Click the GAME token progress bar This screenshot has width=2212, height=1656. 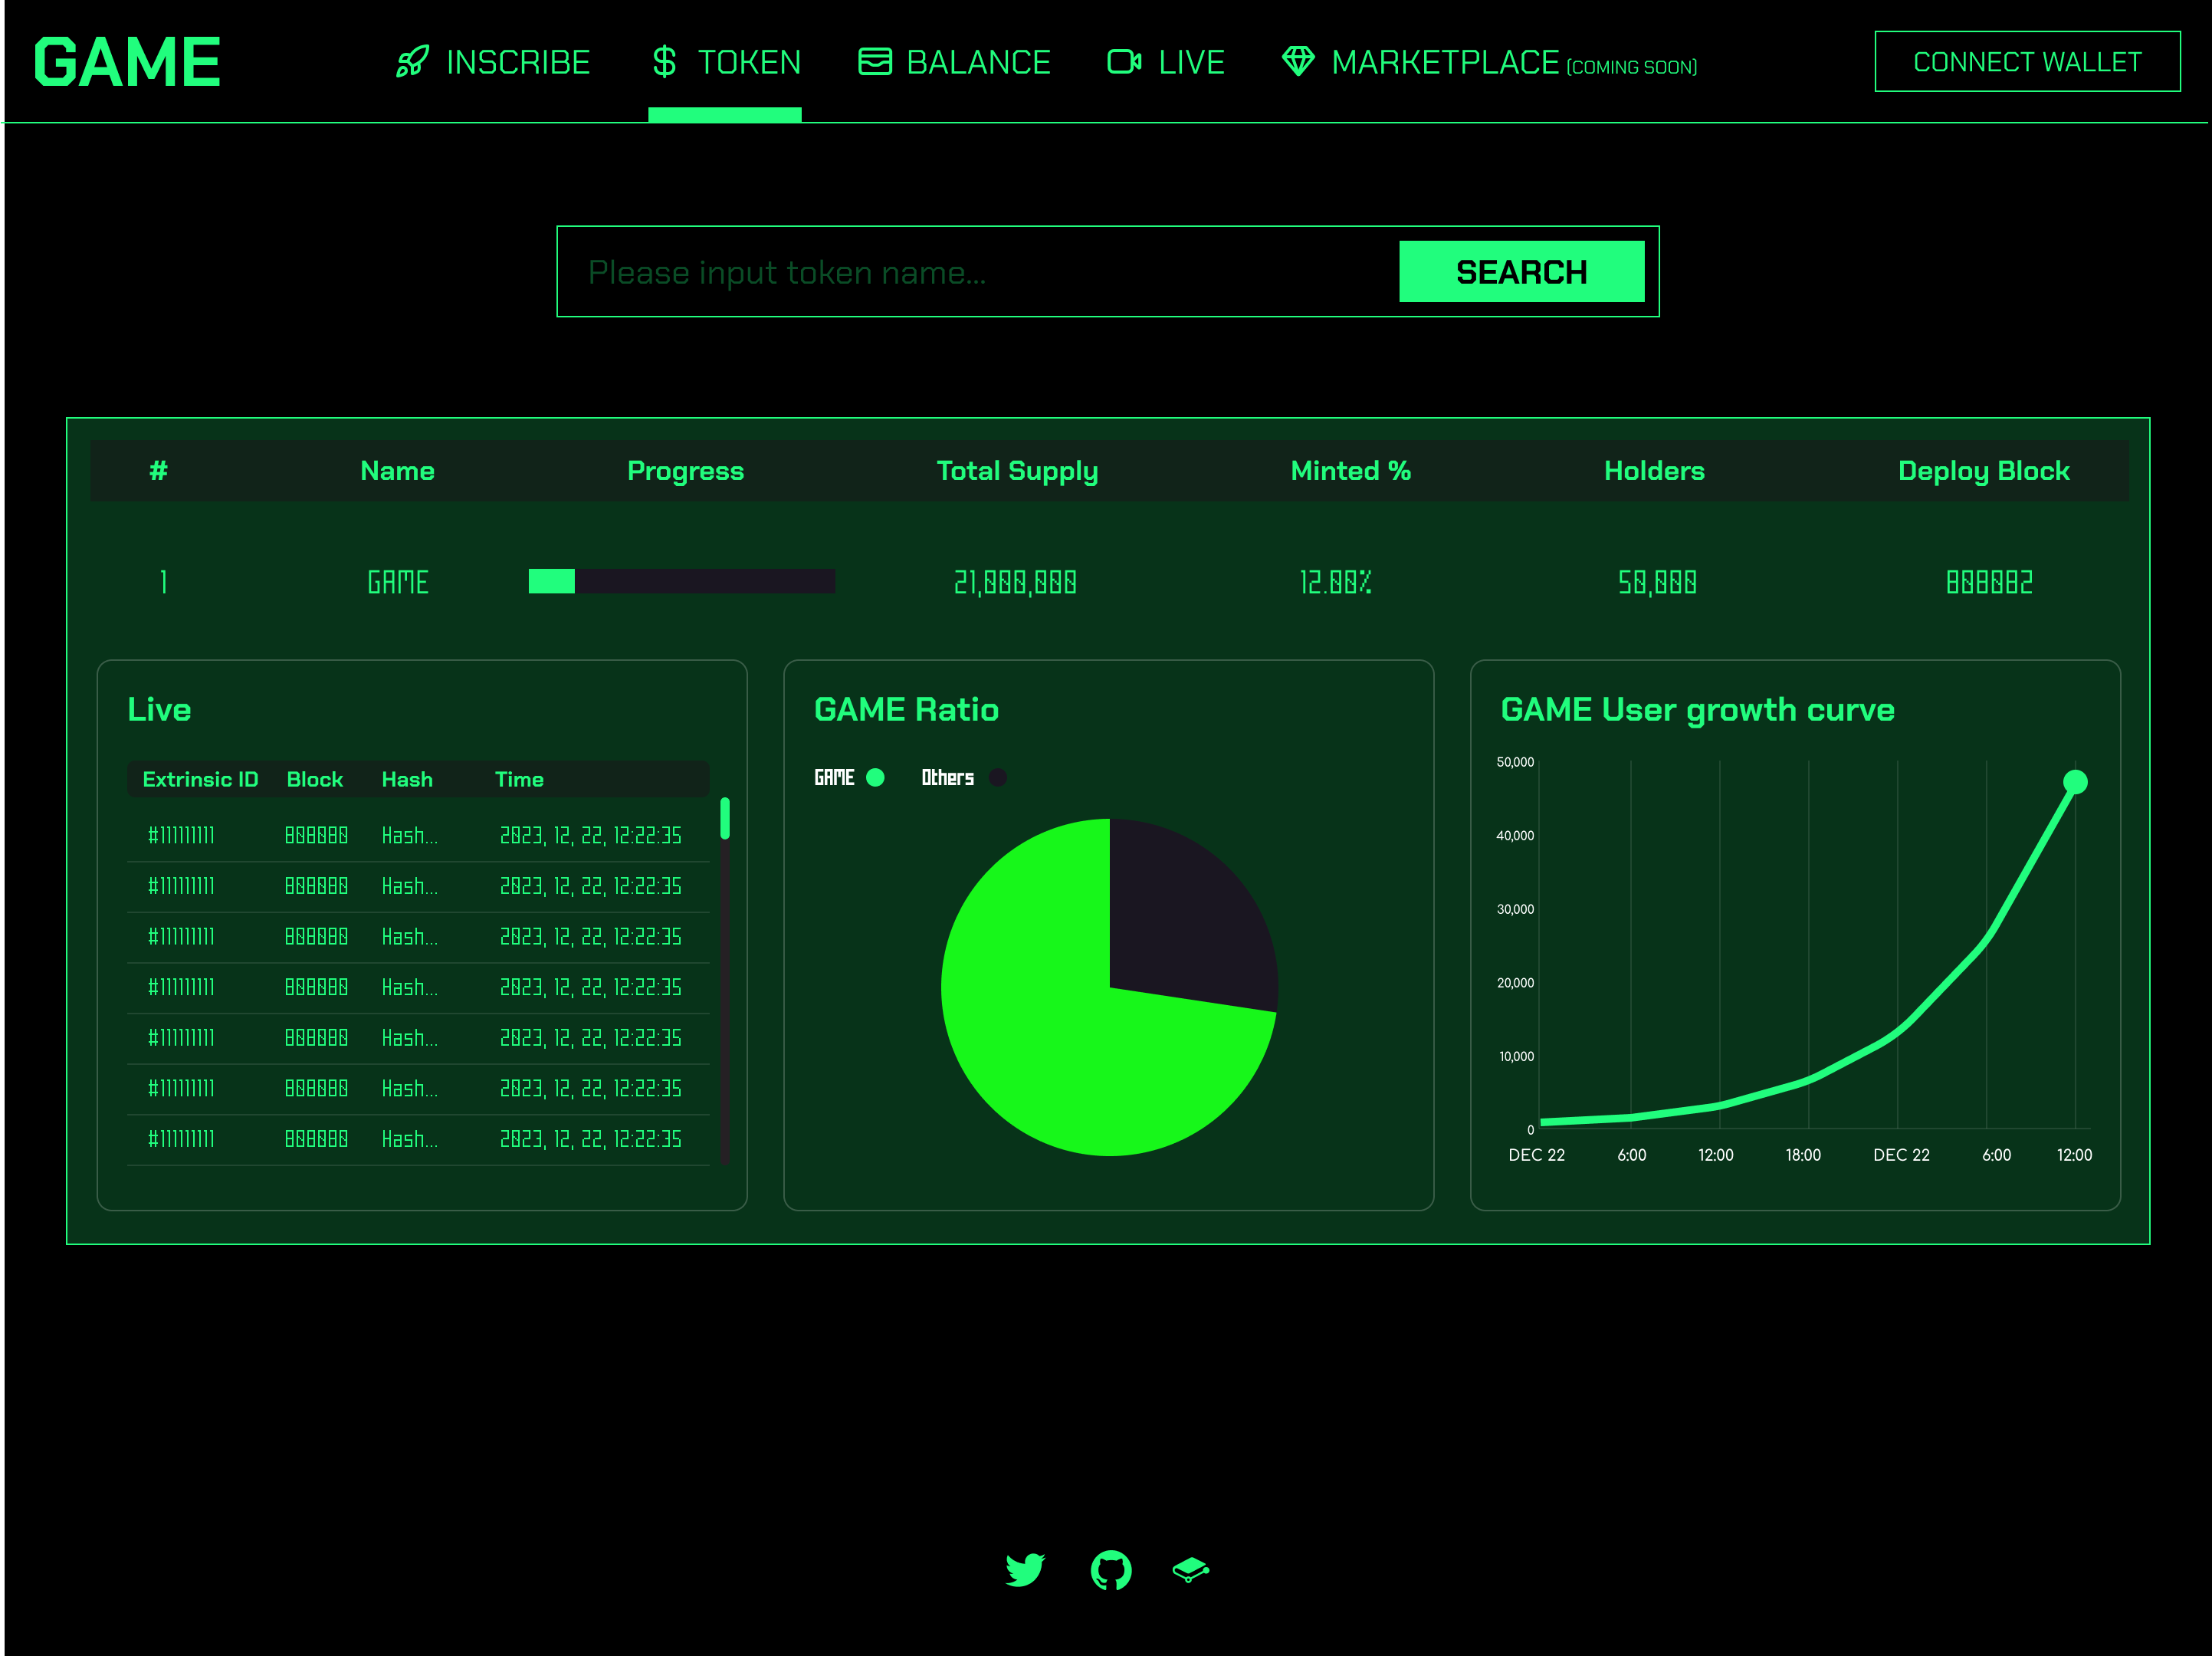point(681,581)
